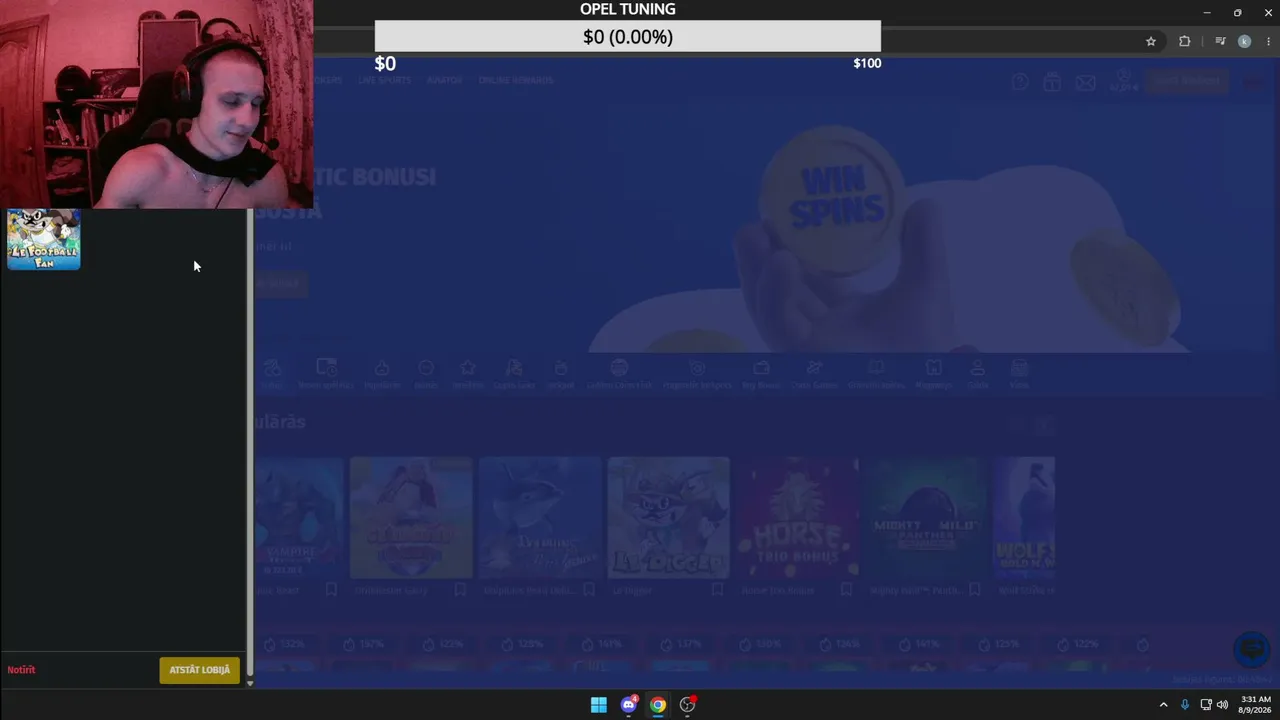Open the Chrome extensions puzzle icon
The image size is (1280, 720).
tap(1185, 41)
